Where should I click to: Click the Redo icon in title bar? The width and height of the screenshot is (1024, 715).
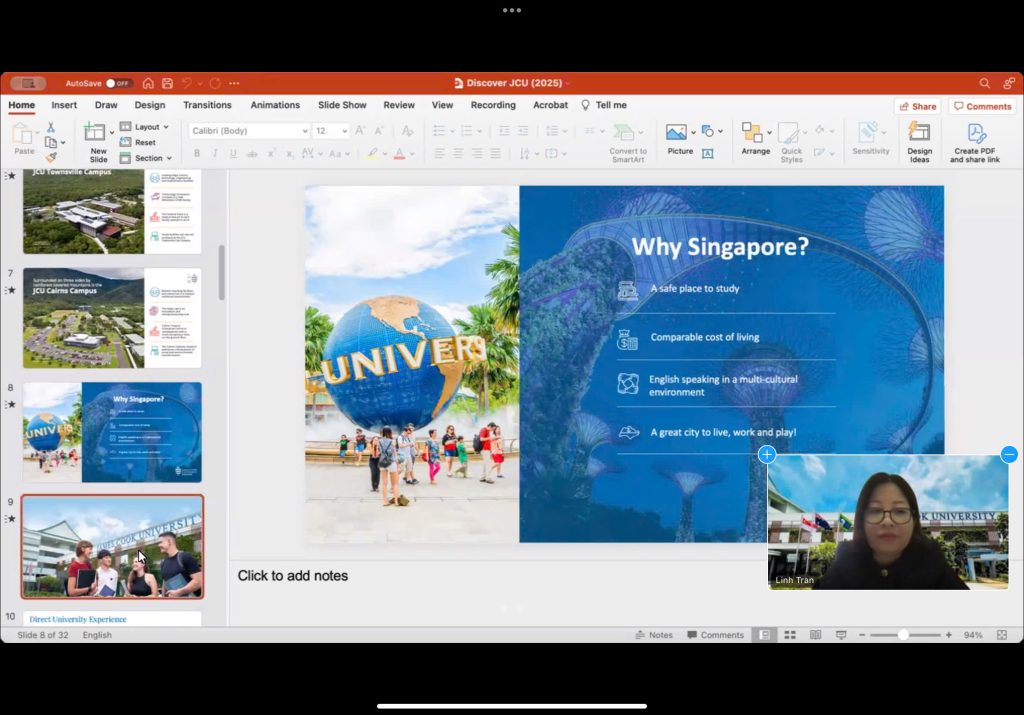point(215,83)
